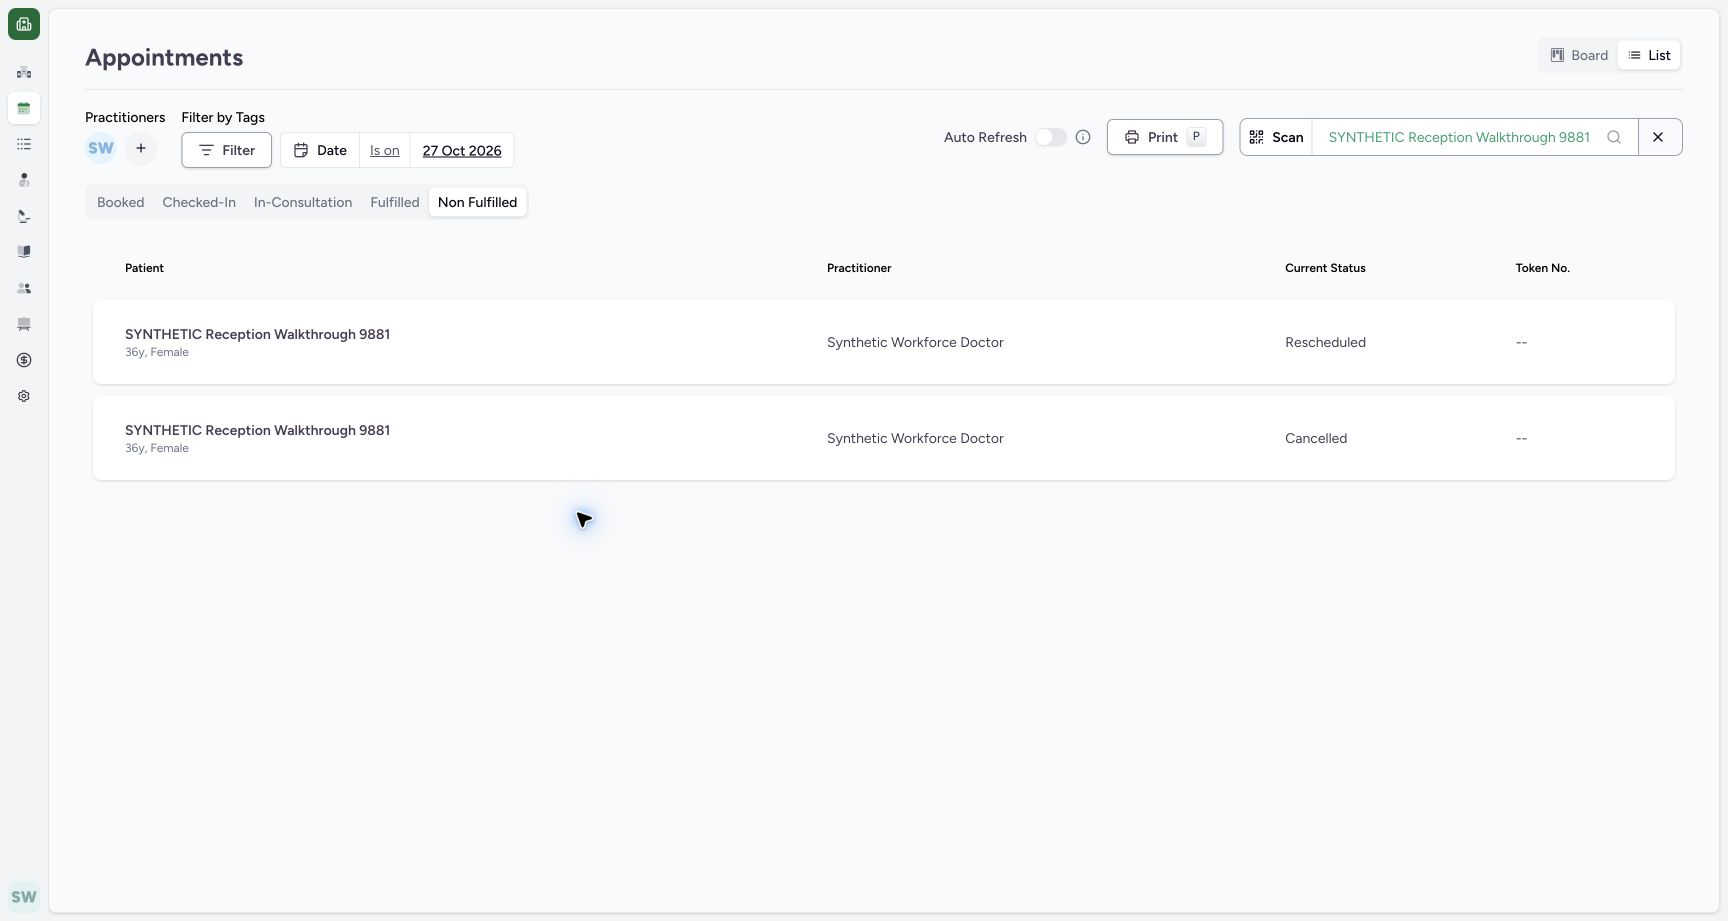Image resolution: width=1728 pixels, height=921 pixels.
Task: Click the Auto Refresh info icon
Action: (1083, 137)
